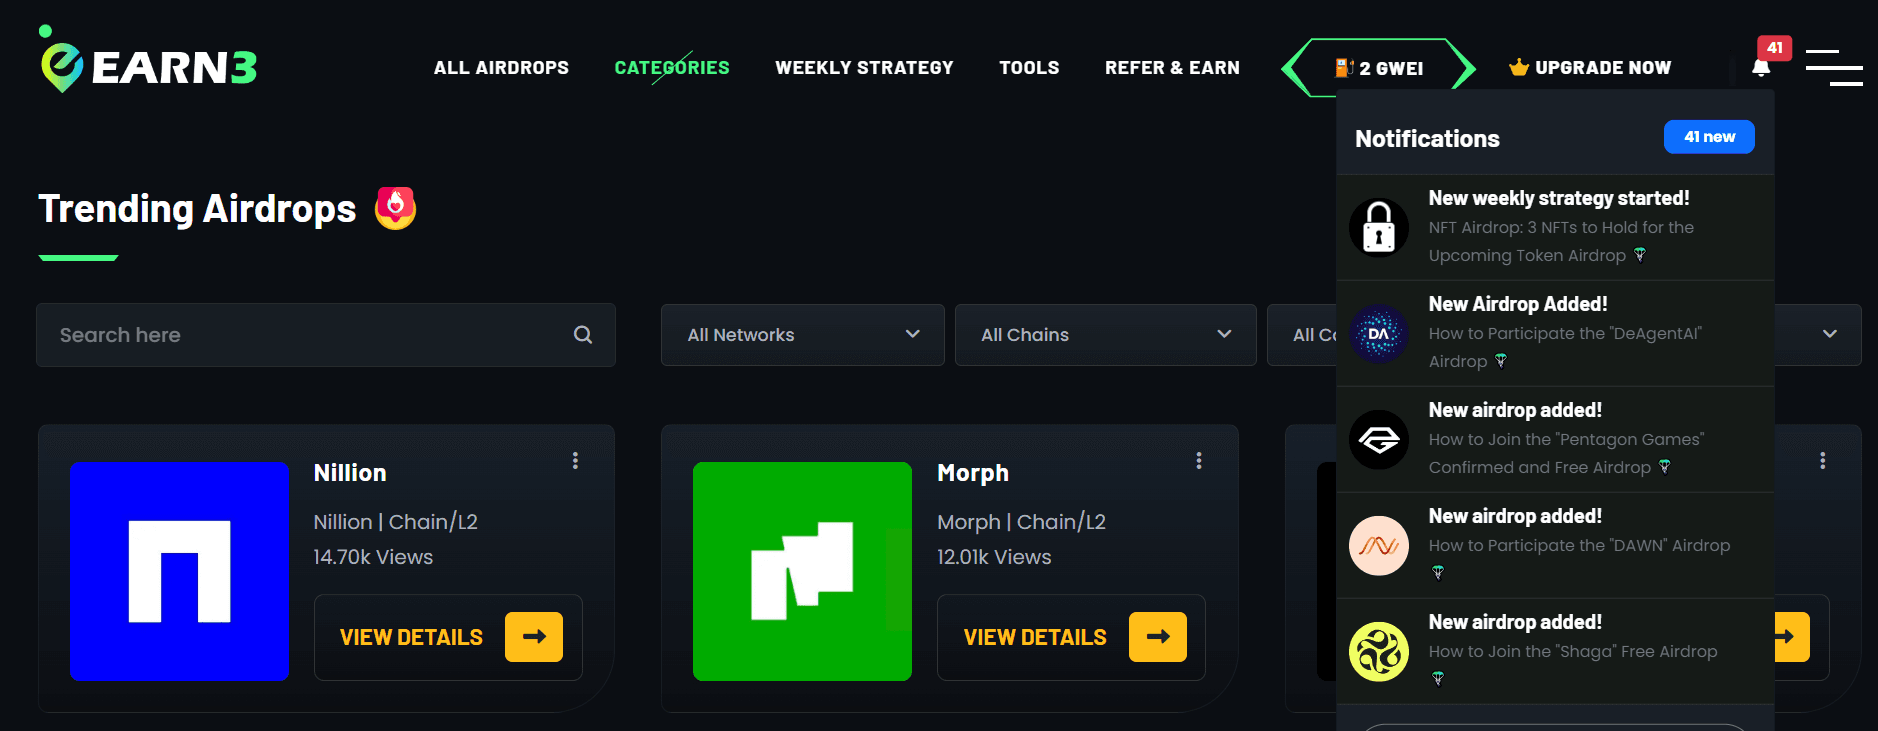Click the 12.01k Views text
The image size is (1878, 731).
pos(994,557)
